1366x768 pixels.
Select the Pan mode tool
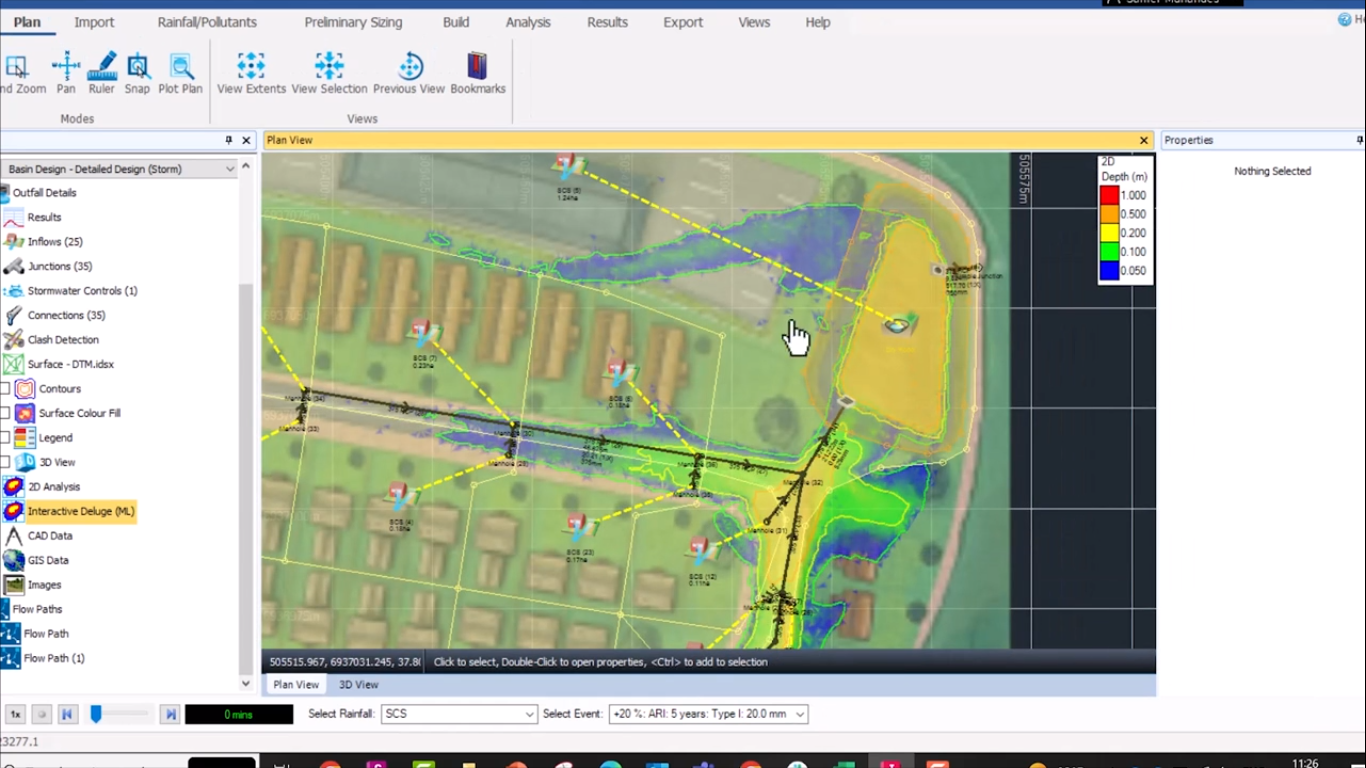[x=66, y=73]
